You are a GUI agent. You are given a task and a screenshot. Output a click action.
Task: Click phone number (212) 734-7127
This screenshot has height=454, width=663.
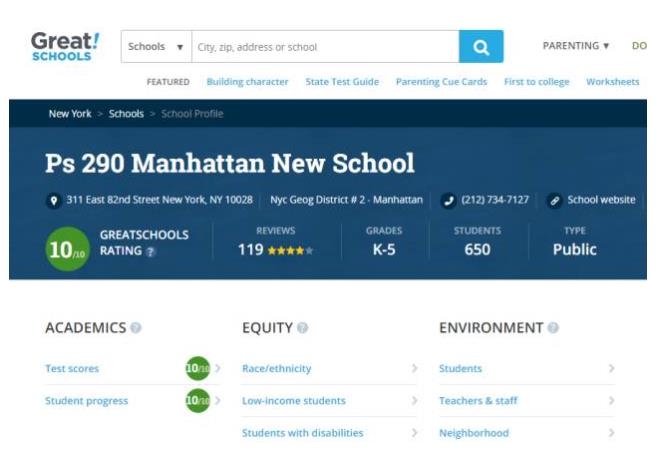coord(495,200)
